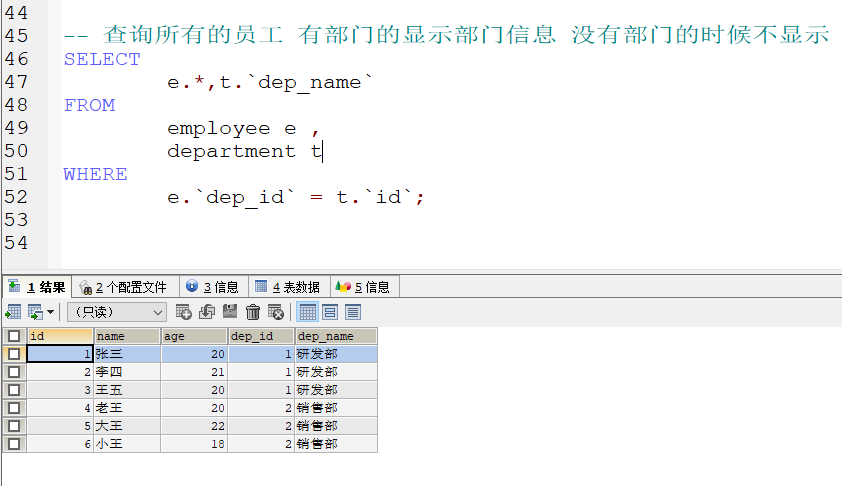Switch to grid view mode

click(x=308, y=312)
